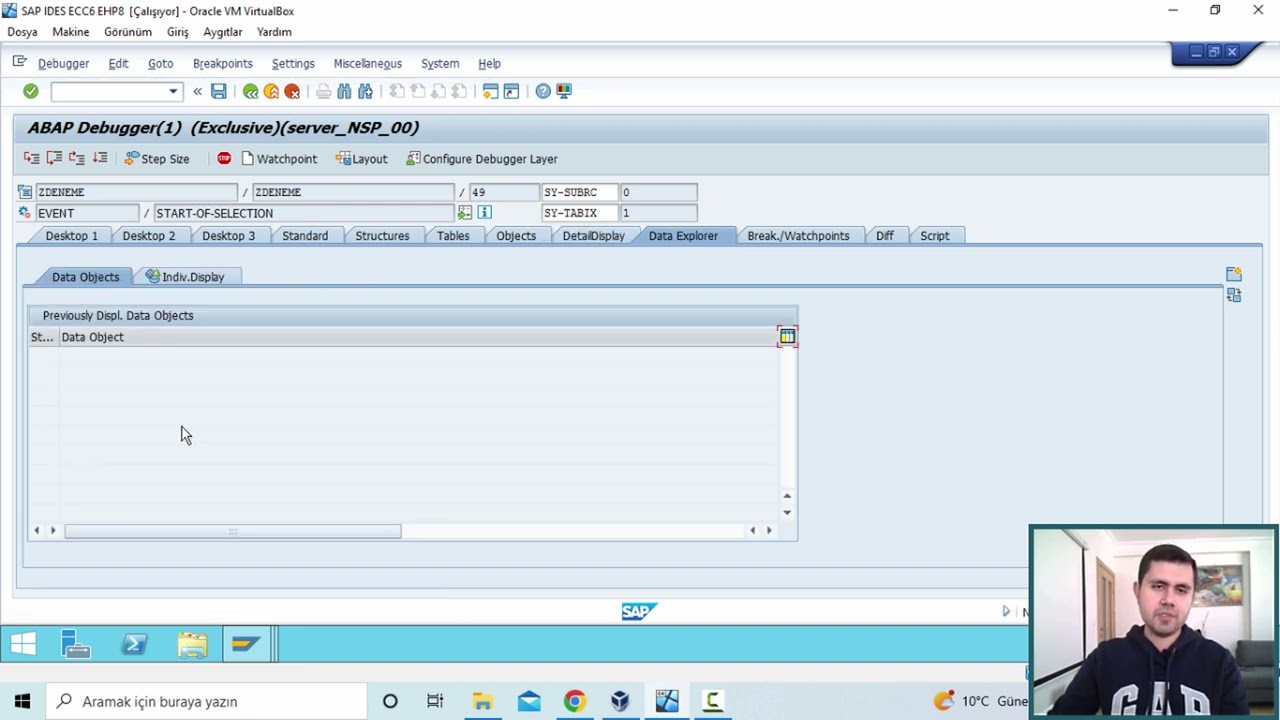Open the Edit menu
Screen dimensions: 1280x720
118,63
